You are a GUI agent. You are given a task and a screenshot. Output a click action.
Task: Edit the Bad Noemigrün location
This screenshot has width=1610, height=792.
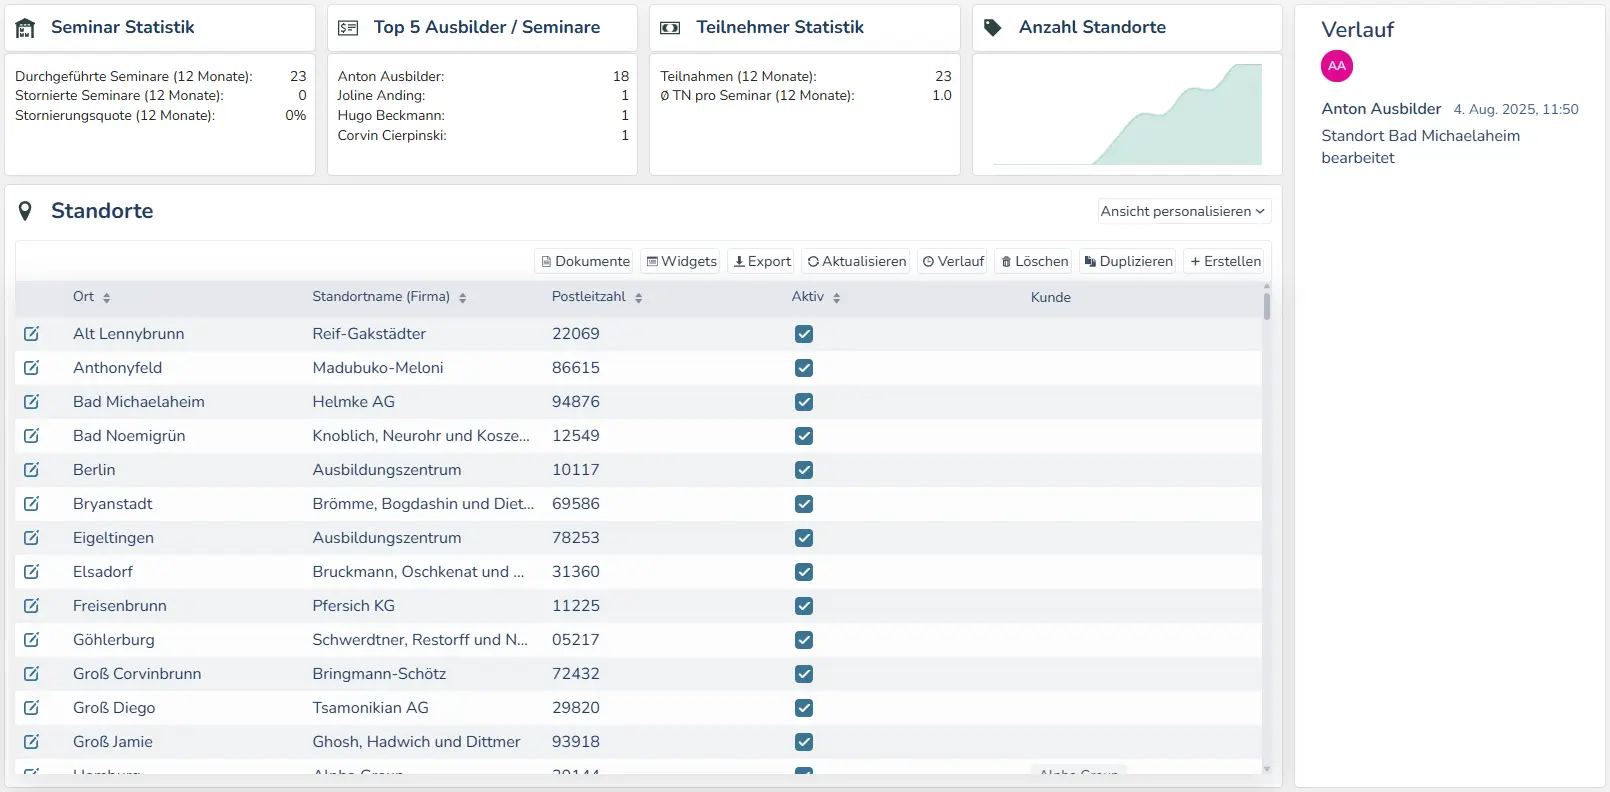point(32,436)
